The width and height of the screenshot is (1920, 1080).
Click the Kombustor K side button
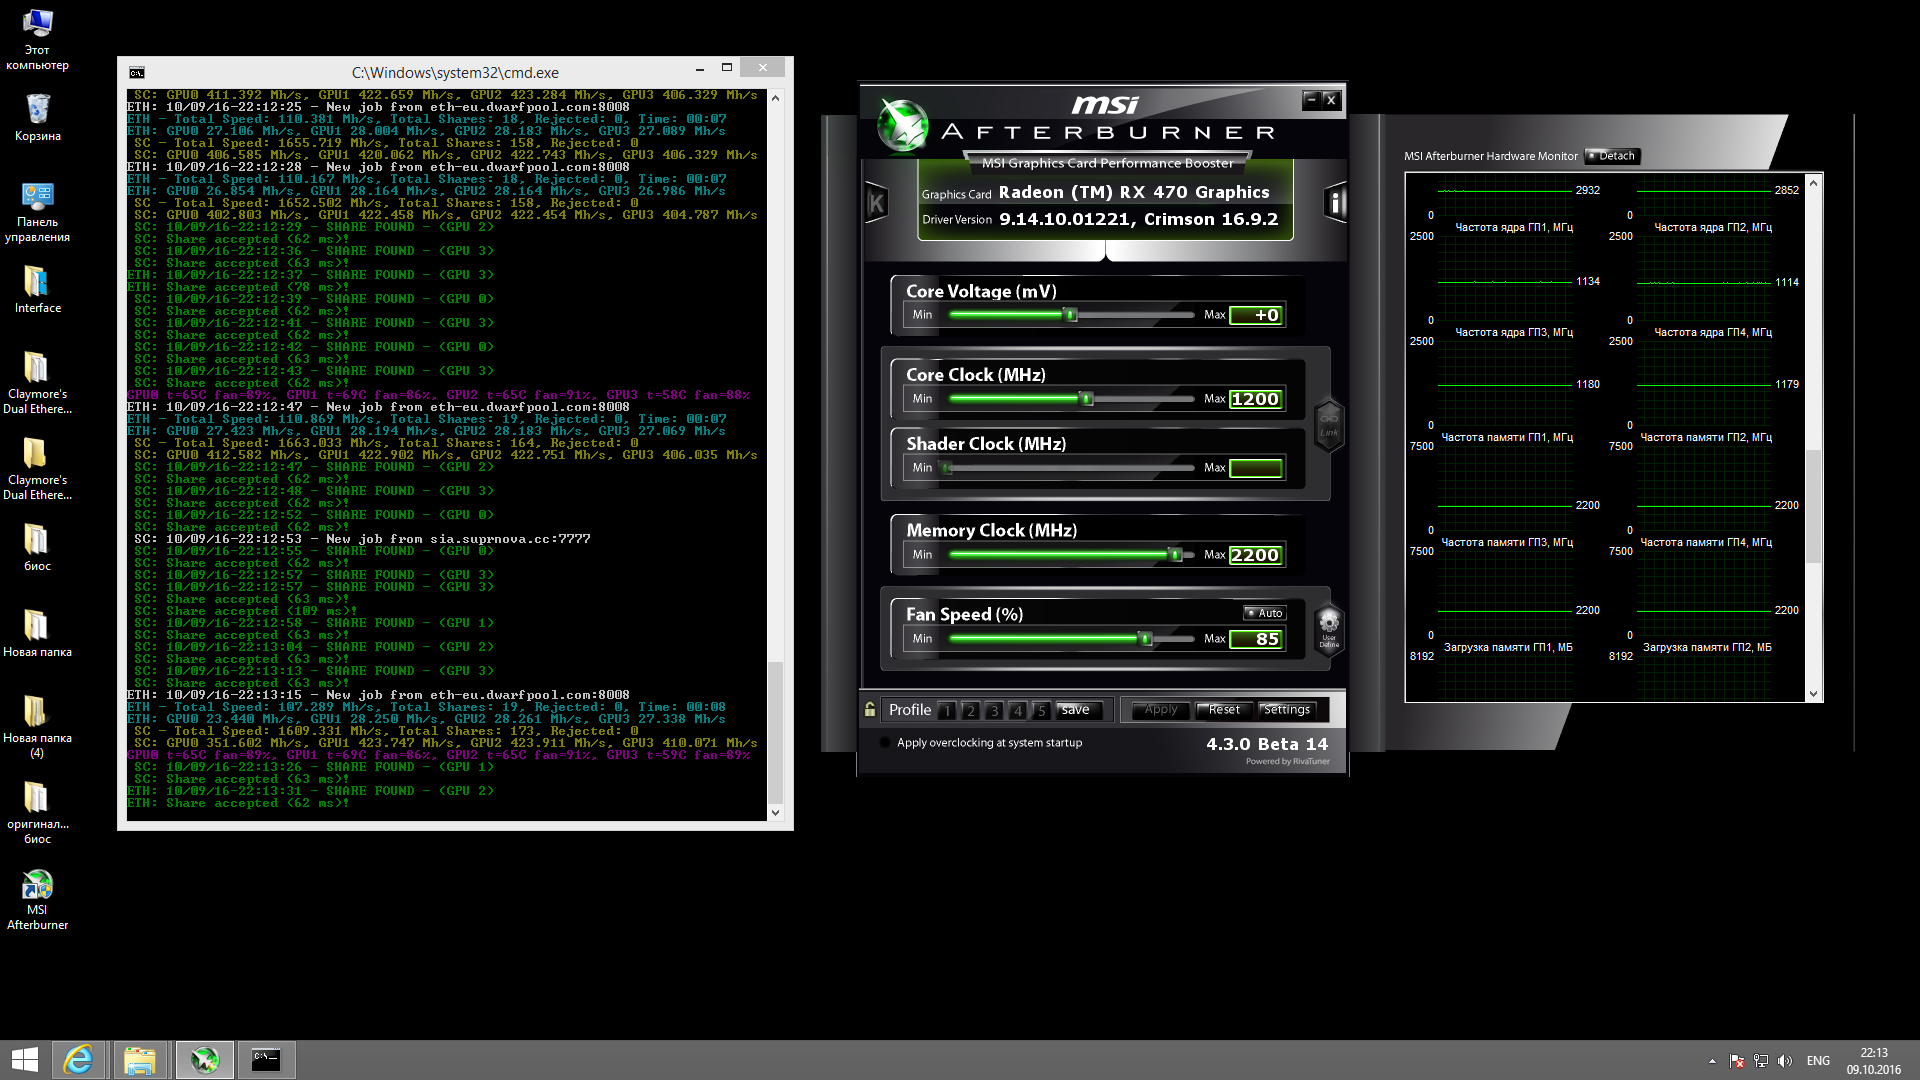point(876,203)
